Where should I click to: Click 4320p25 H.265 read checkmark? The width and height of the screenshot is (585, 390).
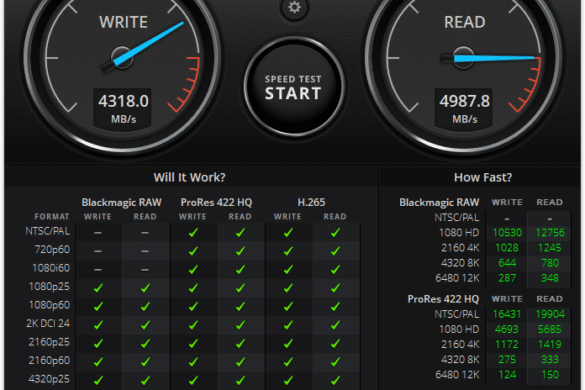click(335, 380)
